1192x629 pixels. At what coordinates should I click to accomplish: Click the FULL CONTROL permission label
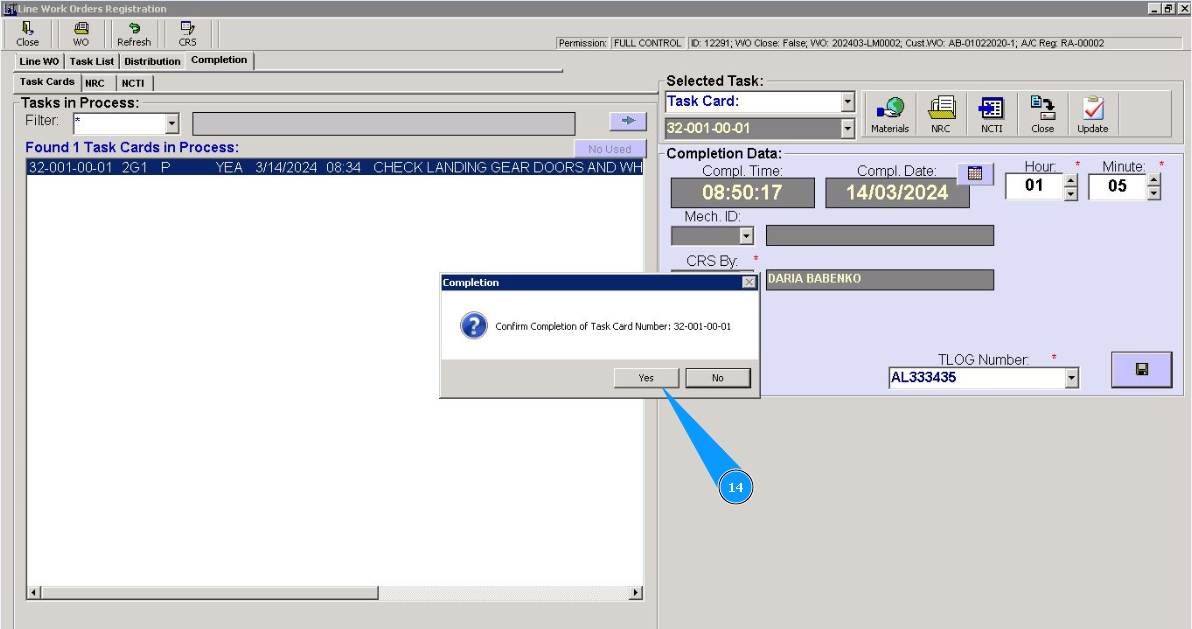[648, 43]
